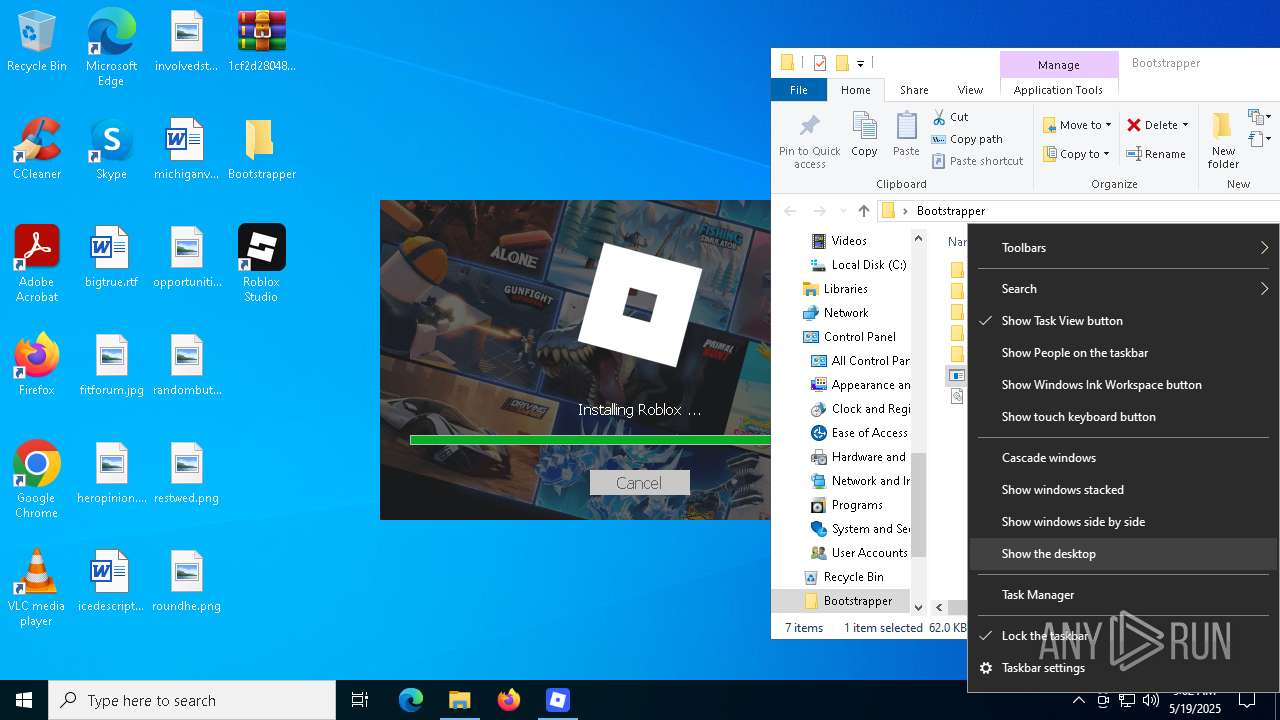Select the Roblox Studio desktop shortcut
Screen dimensions: 1280x720
coord(261,264)
